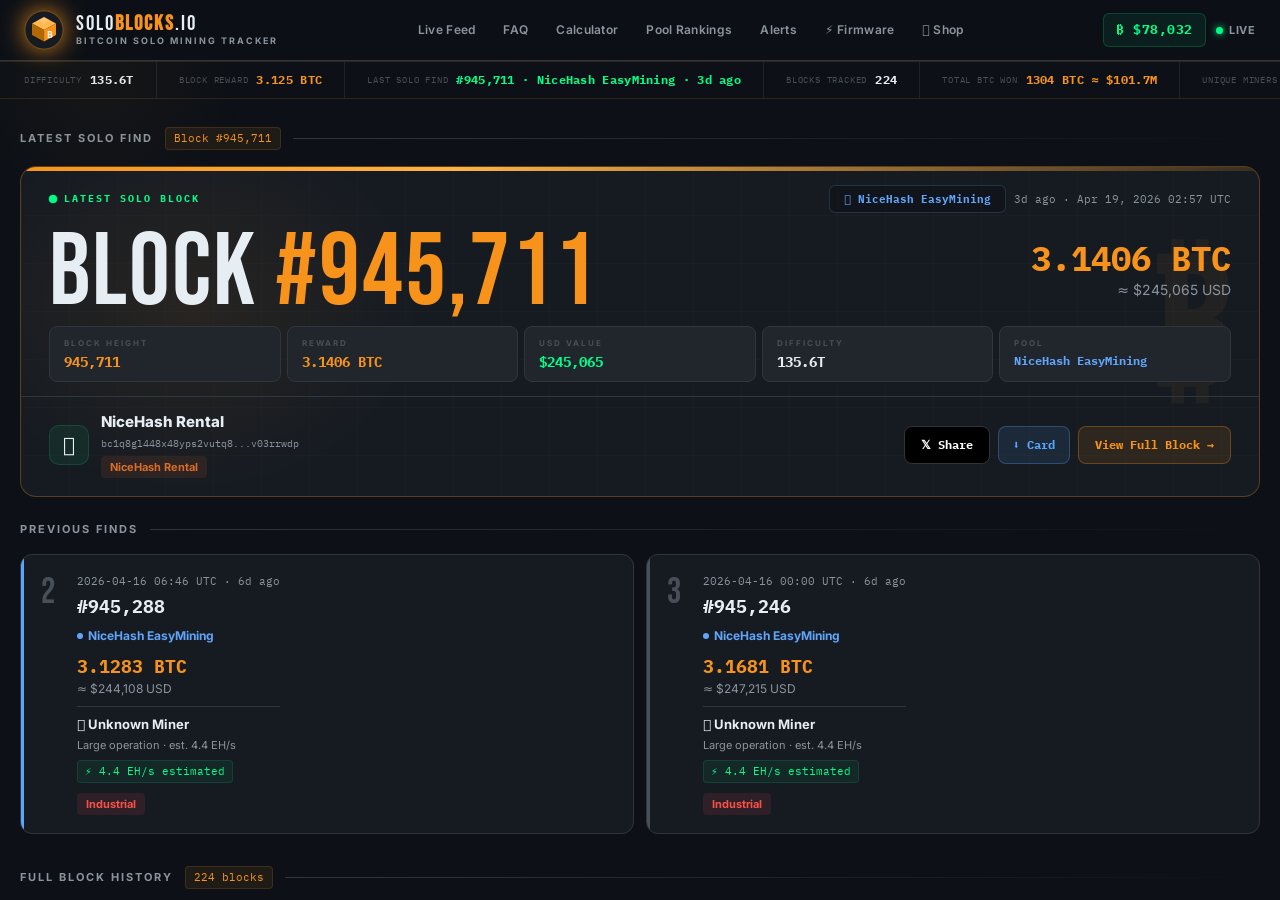The height and width of the screenshot is (900, 1280).
Task: Select the lightning bolt Firmware icon
Action: point(830,30)
